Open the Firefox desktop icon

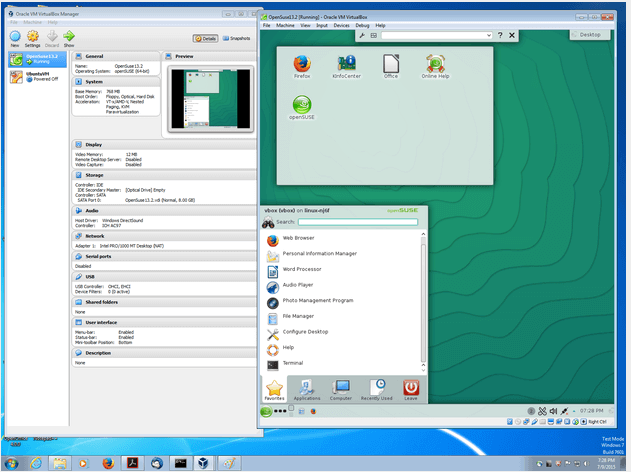pos(302,66)
